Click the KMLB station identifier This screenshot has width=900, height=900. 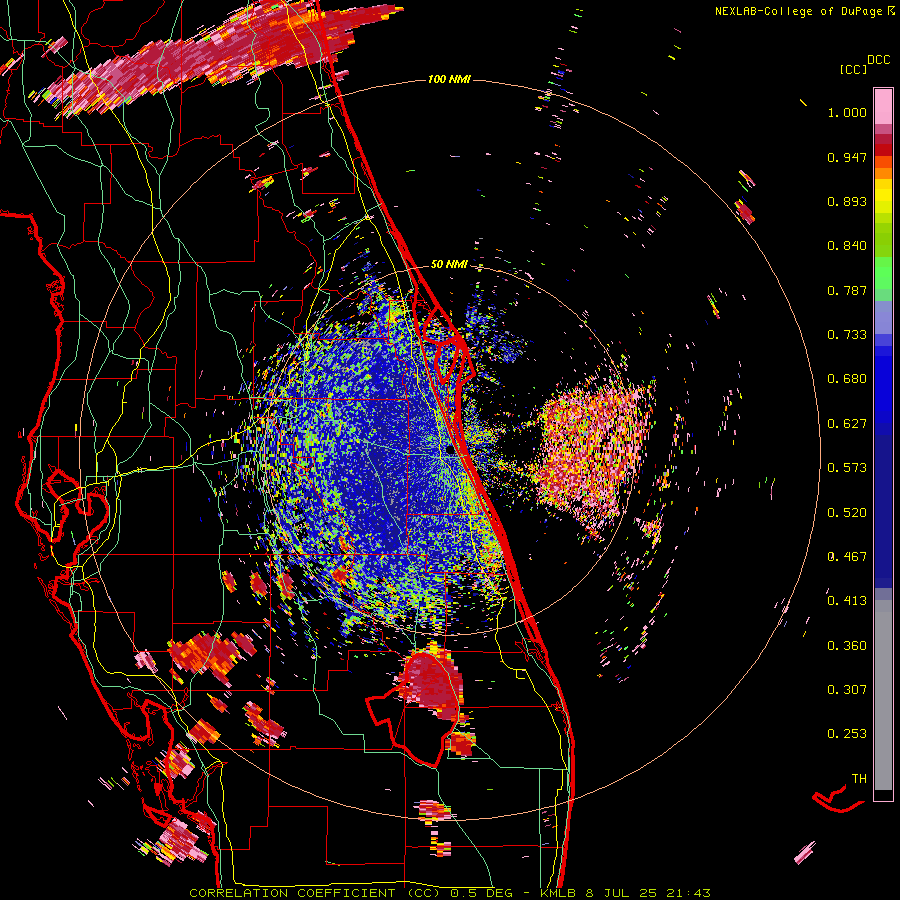[559, 893]
